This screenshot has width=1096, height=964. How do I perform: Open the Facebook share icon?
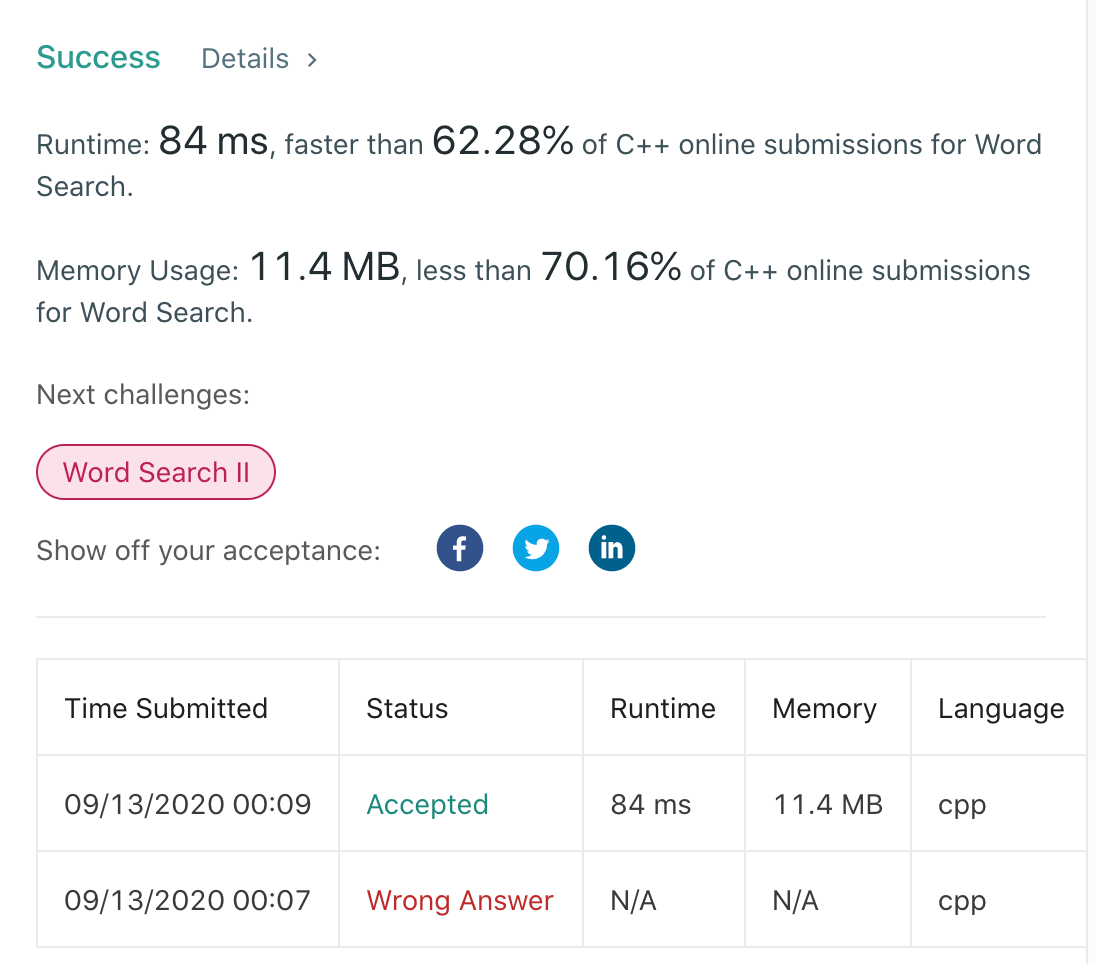(459, 548)
